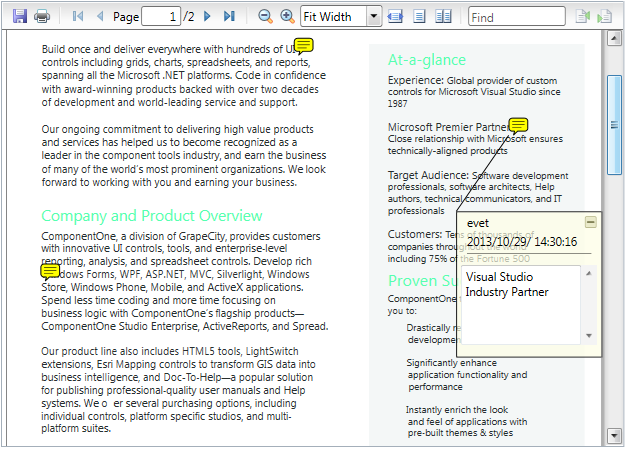This screenshot has width=626, height=449.
Task: Switch to multi-page side-by-side view
Action: coord(443,16)
